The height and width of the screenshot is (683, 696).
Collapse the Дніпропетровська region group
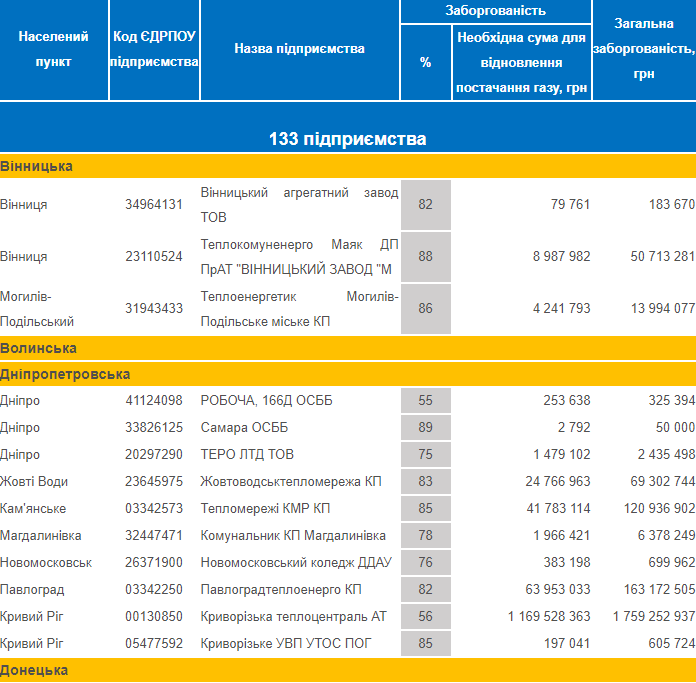pos(65,374)
